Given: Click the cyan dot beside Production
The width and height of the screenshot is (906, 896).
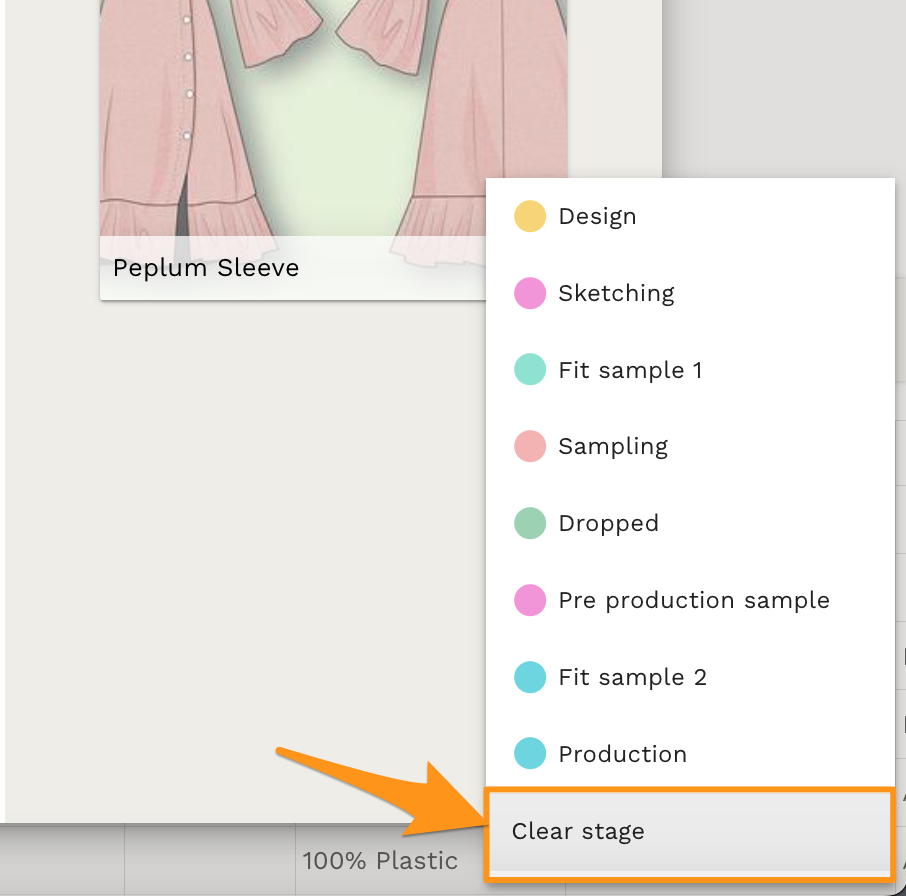Looking at the screenshot, I should click(530, 754).
